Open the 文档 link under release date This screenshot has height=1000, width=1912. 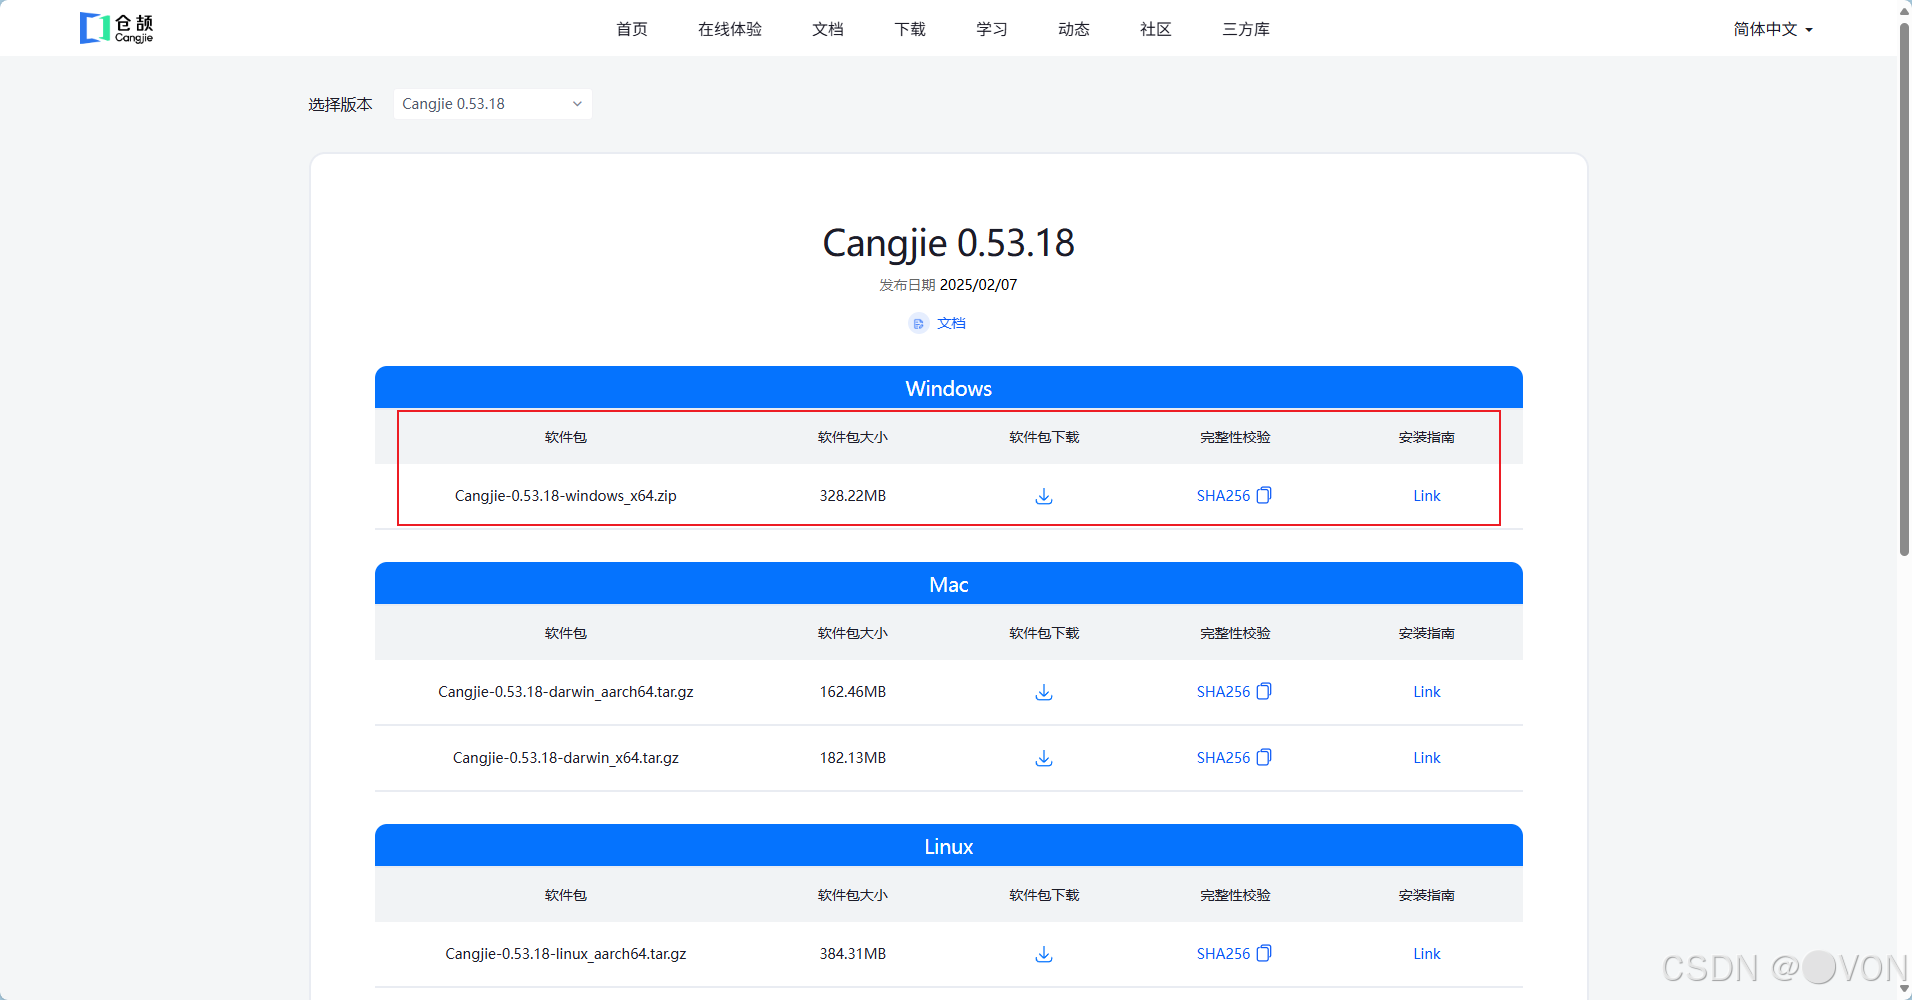point(951,323)
